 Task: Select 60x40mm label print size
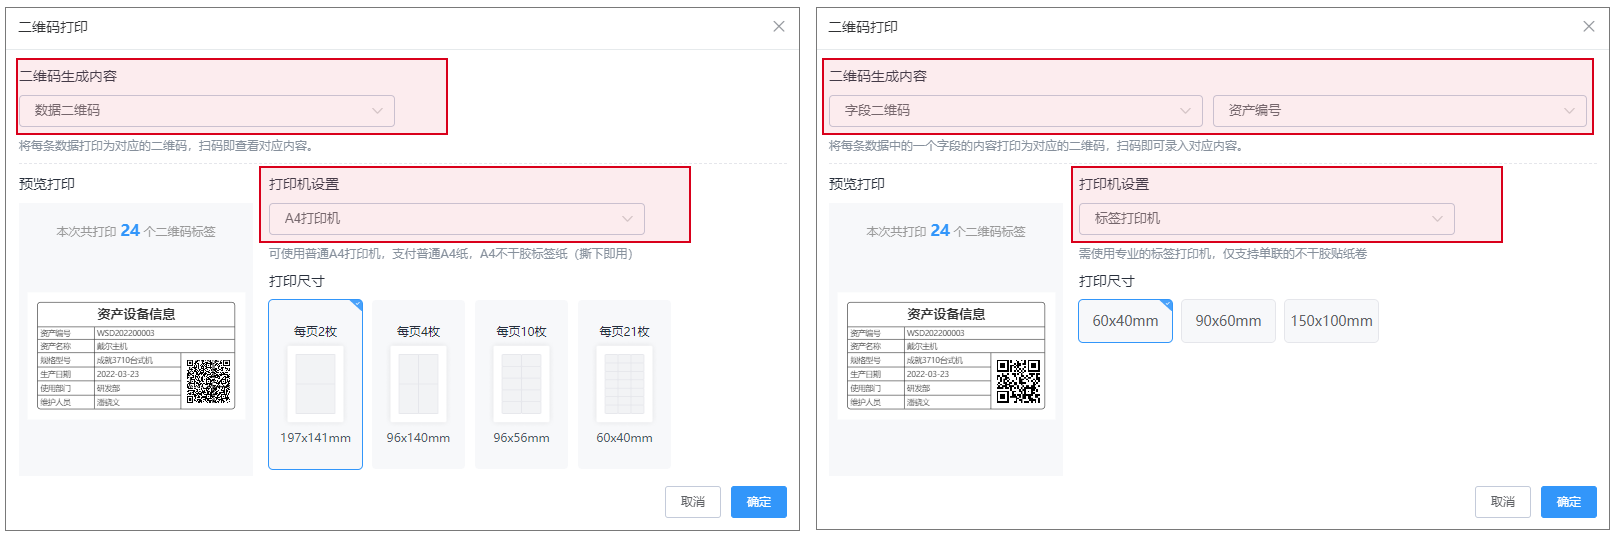point(1125,321)
